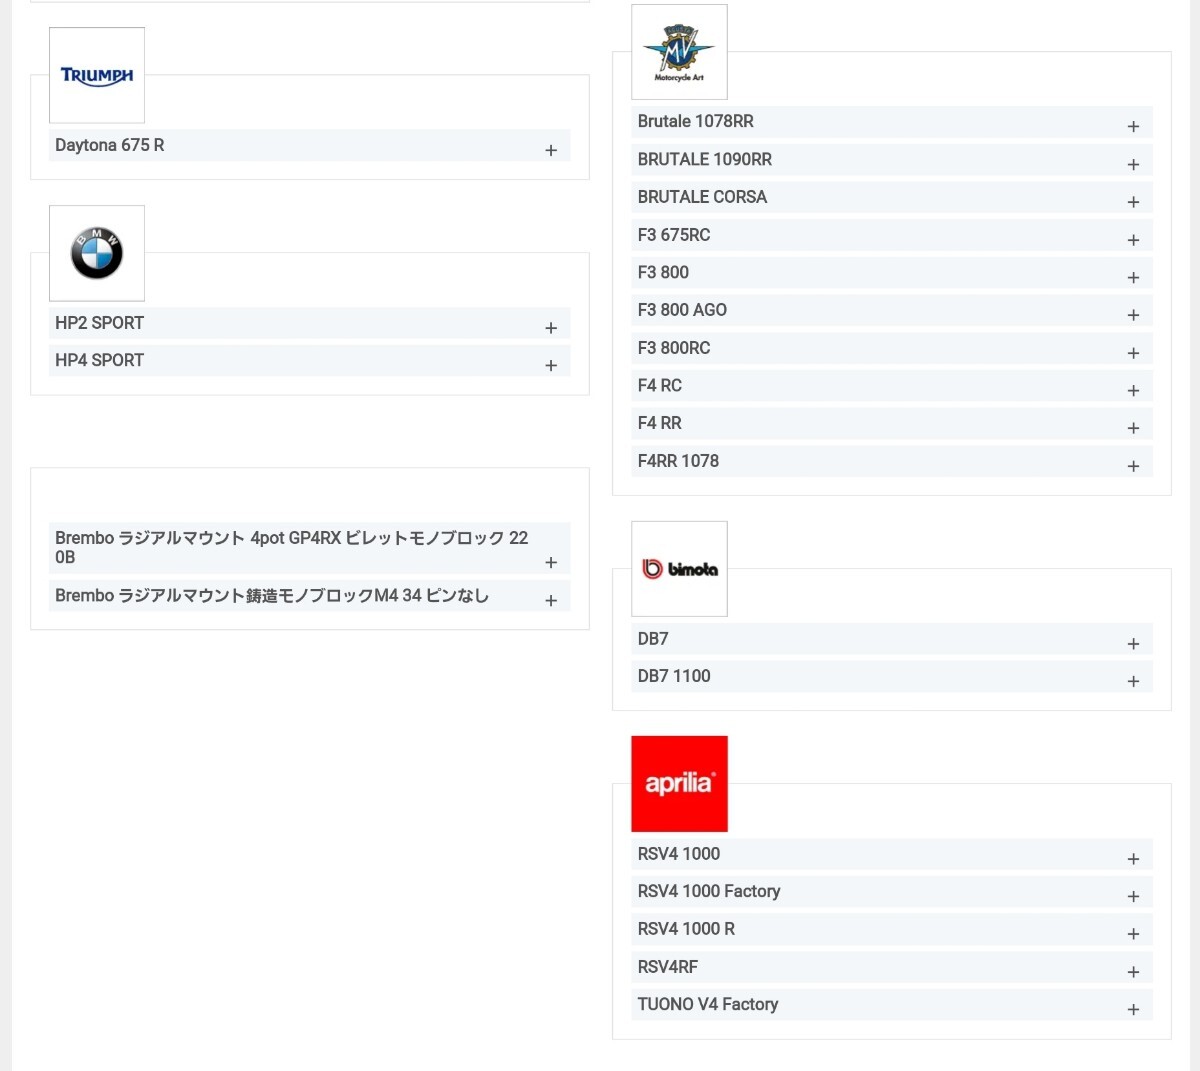Select the TUONO V4 Factory label
This screenshot has height=1071, width=1200.
pyautogui.click(x=708, y=1004)
